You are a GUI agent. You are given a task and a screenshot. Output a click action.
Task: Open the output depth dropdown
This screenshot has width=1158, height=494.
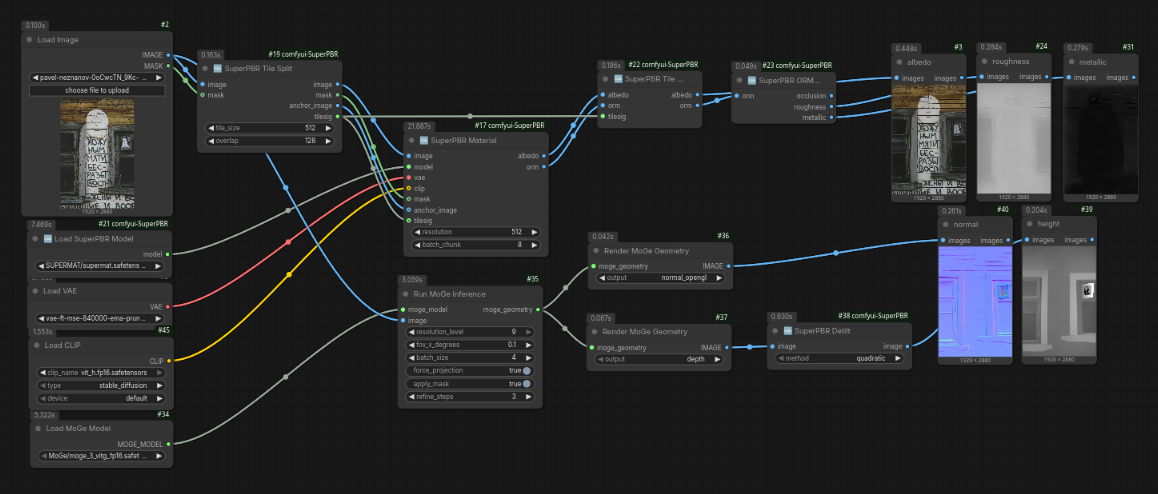point(659,359)
